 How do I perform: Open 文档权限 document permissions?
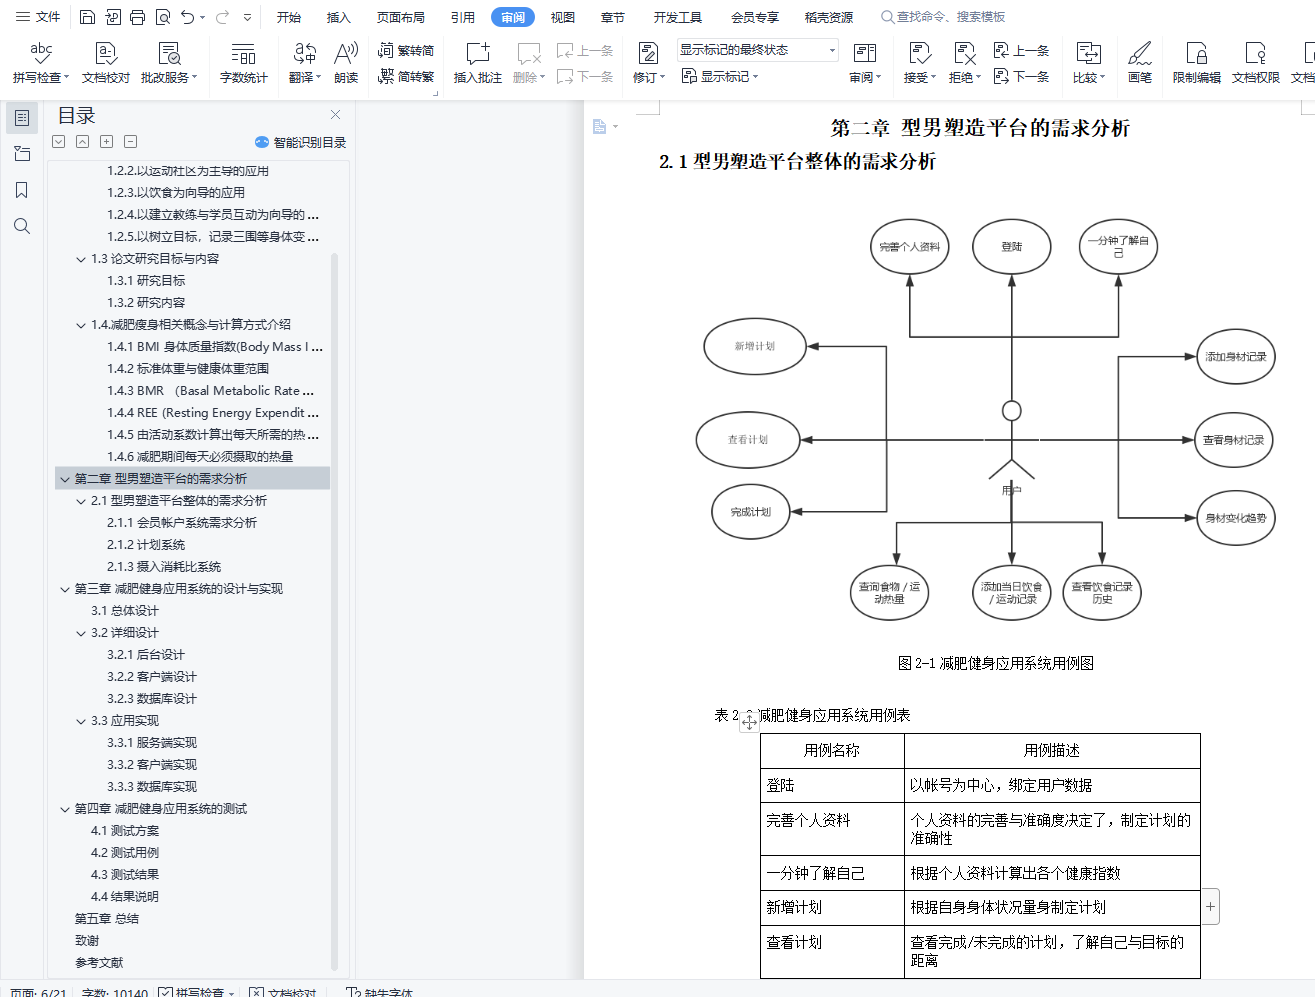click(1256, 63)
